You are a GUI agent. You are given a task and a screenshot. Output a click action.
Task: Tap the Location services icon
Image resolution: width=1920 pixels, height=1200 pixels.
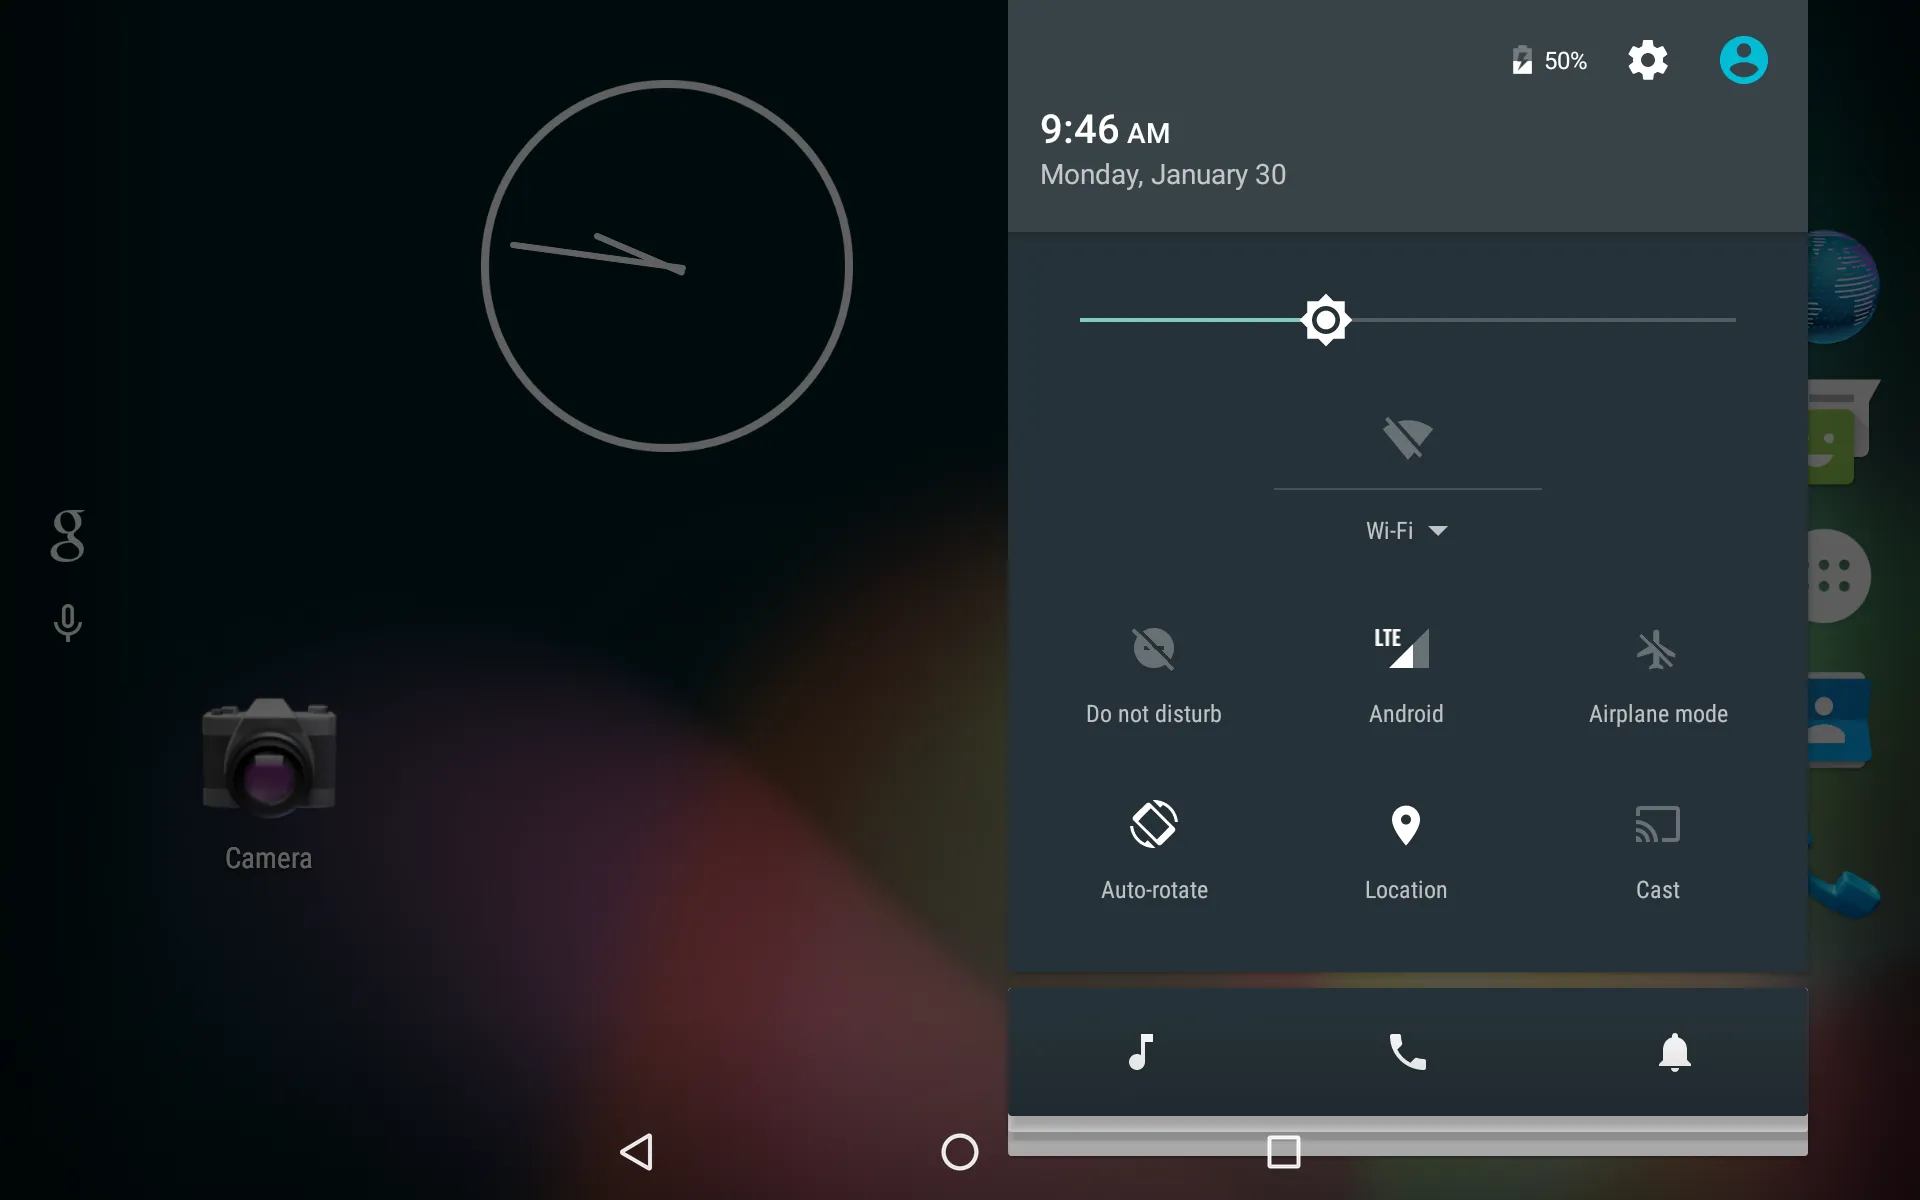[1406, 824]
